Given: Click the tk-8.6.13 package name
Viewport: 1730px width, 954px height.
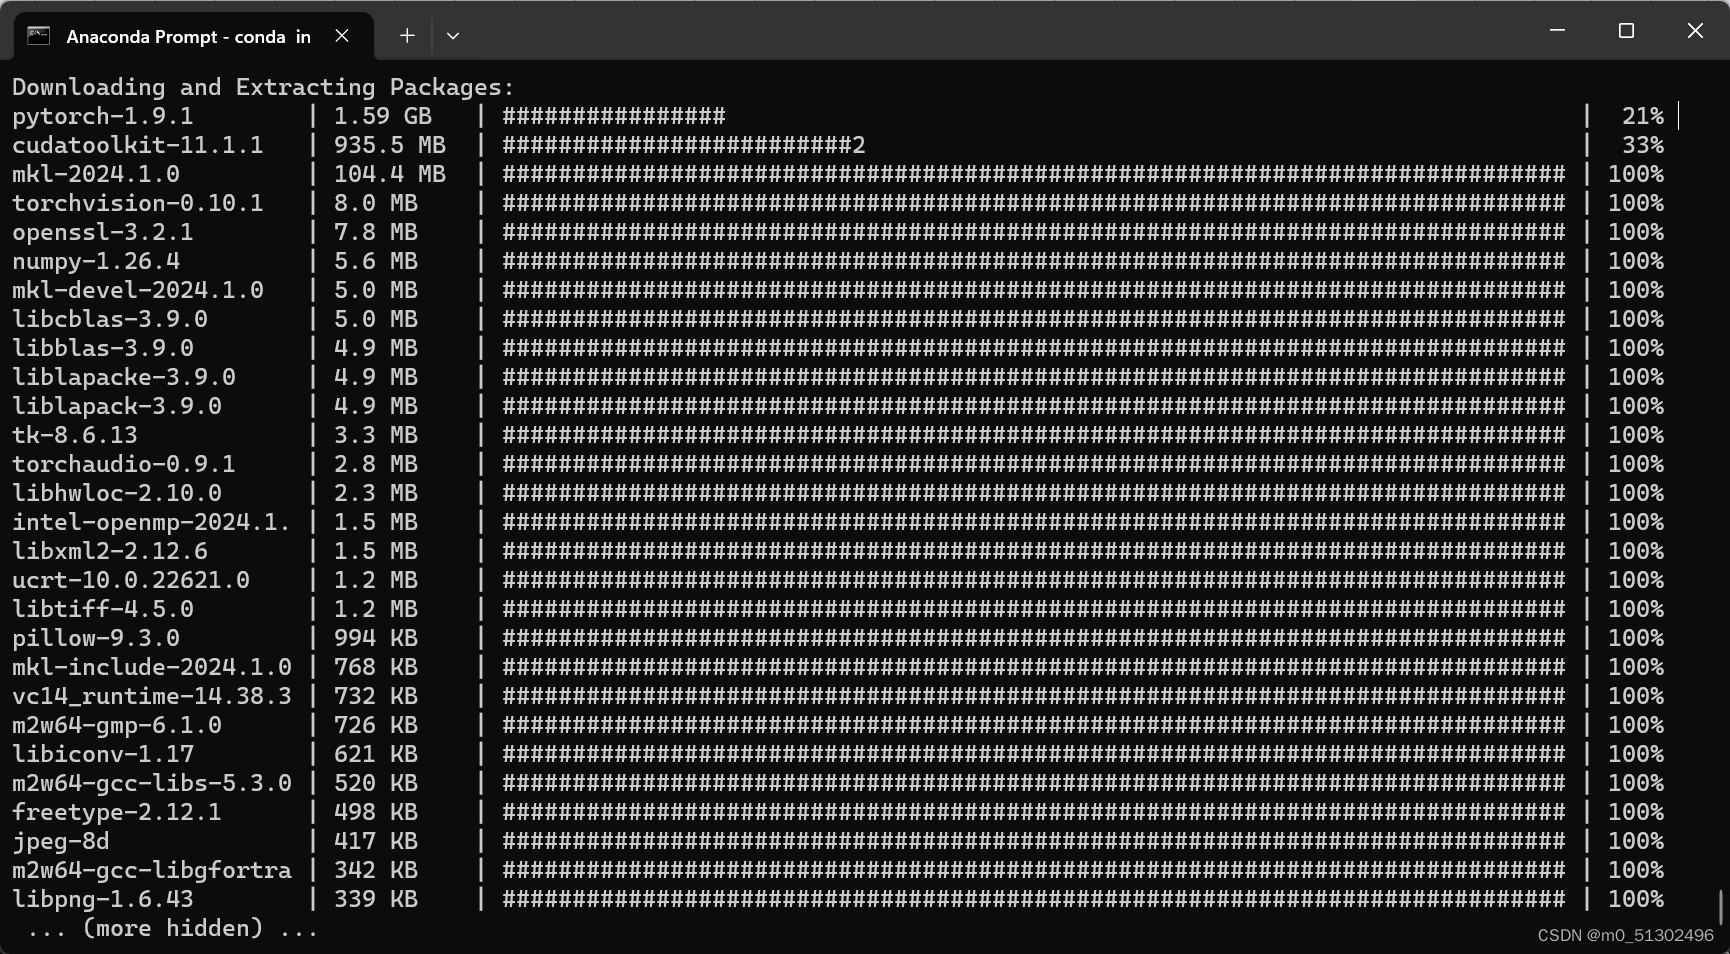Looking at the screenshot, I should [x=75, y=435].
